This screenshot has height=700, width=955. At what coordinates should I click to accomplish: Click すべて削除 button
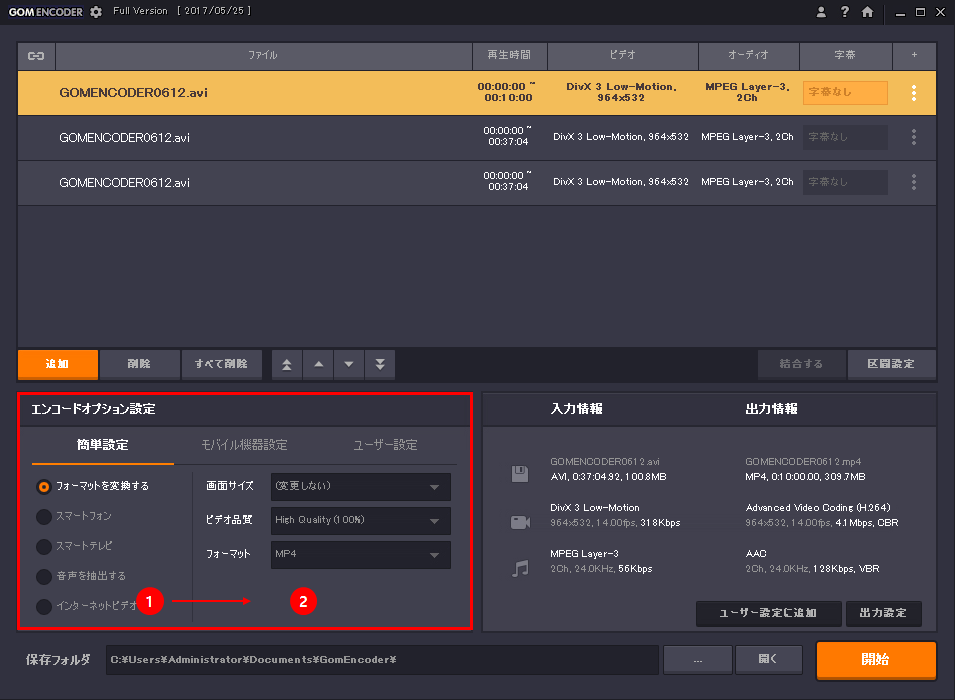point(222,364)
